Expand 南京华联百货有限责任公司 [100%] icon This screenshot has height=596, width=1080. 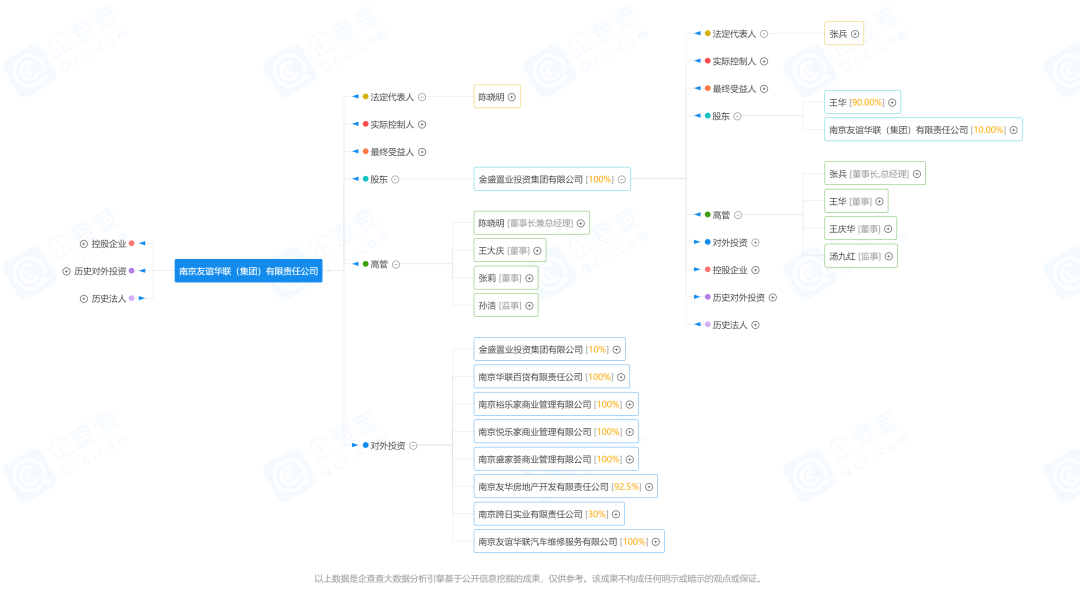(x=621, y=378)
